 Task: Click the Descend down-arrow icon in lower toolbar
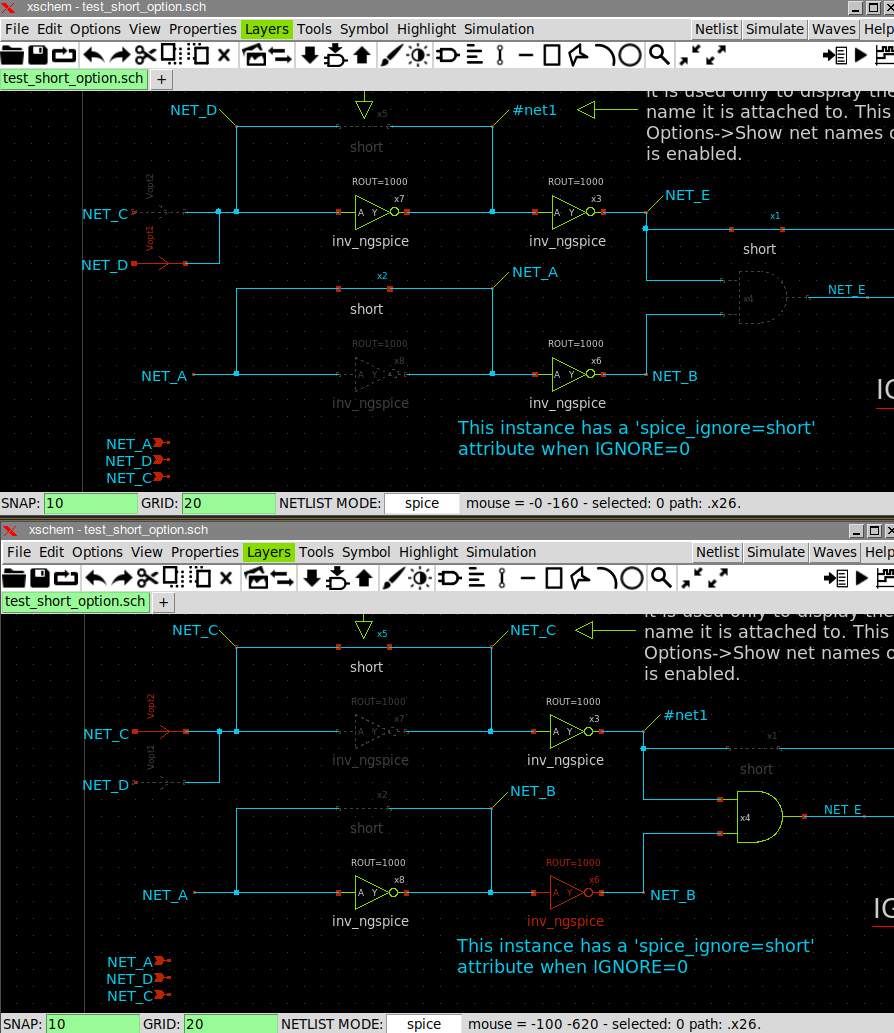tap(312, 577)
